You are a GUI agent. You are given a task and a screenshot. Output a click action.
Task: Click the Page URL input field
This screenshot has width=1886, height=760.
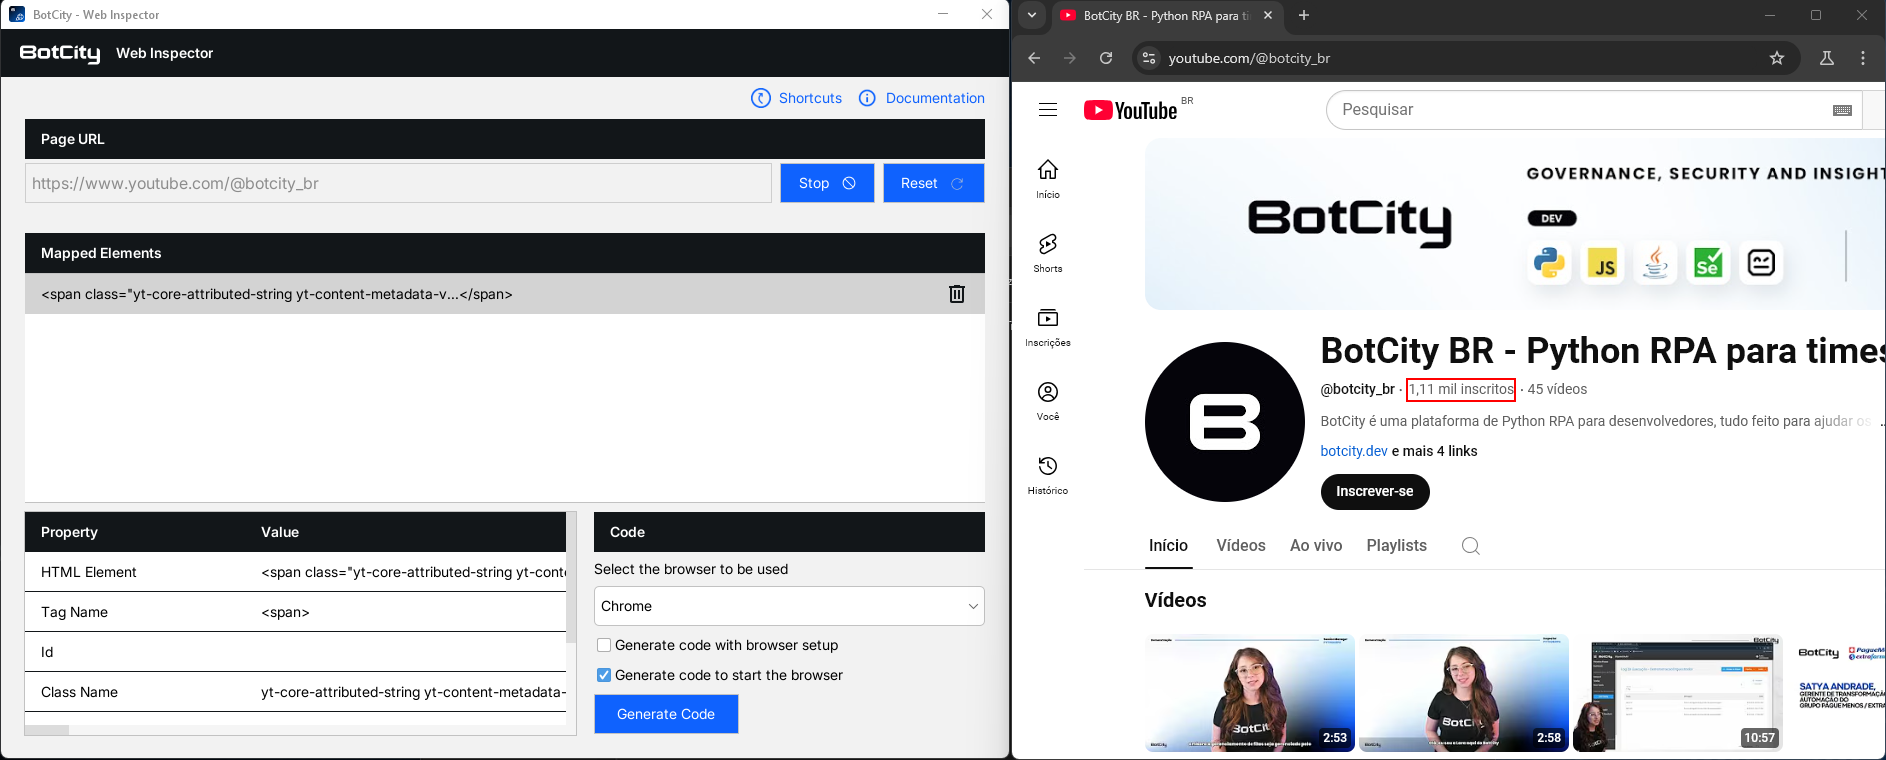[x=398, y=183]
